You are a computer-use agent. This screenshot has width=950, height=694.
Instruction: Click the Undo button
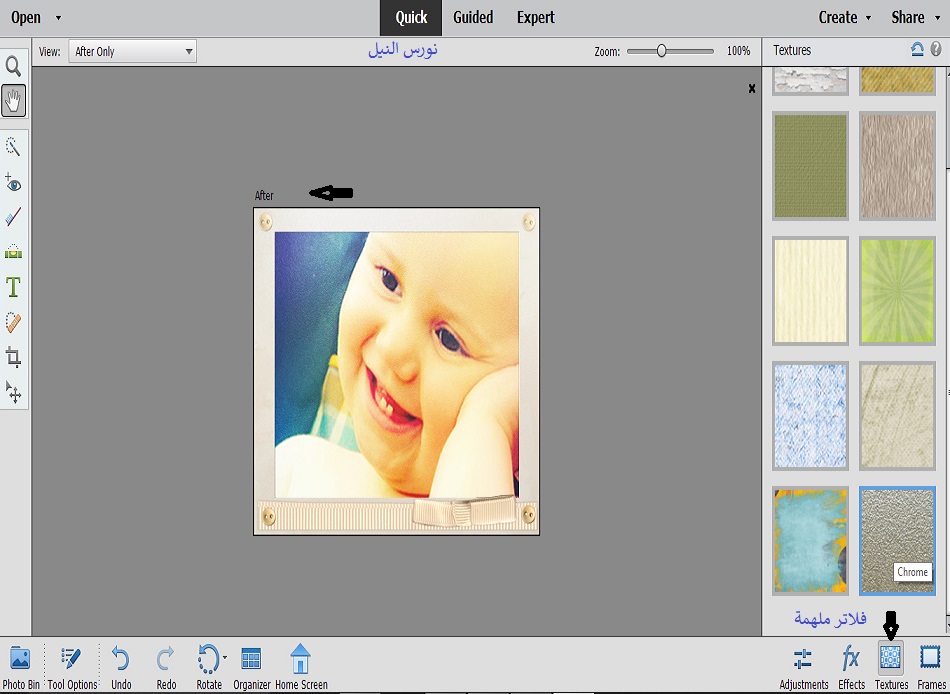pyautogui.click(x=121, y=666)
